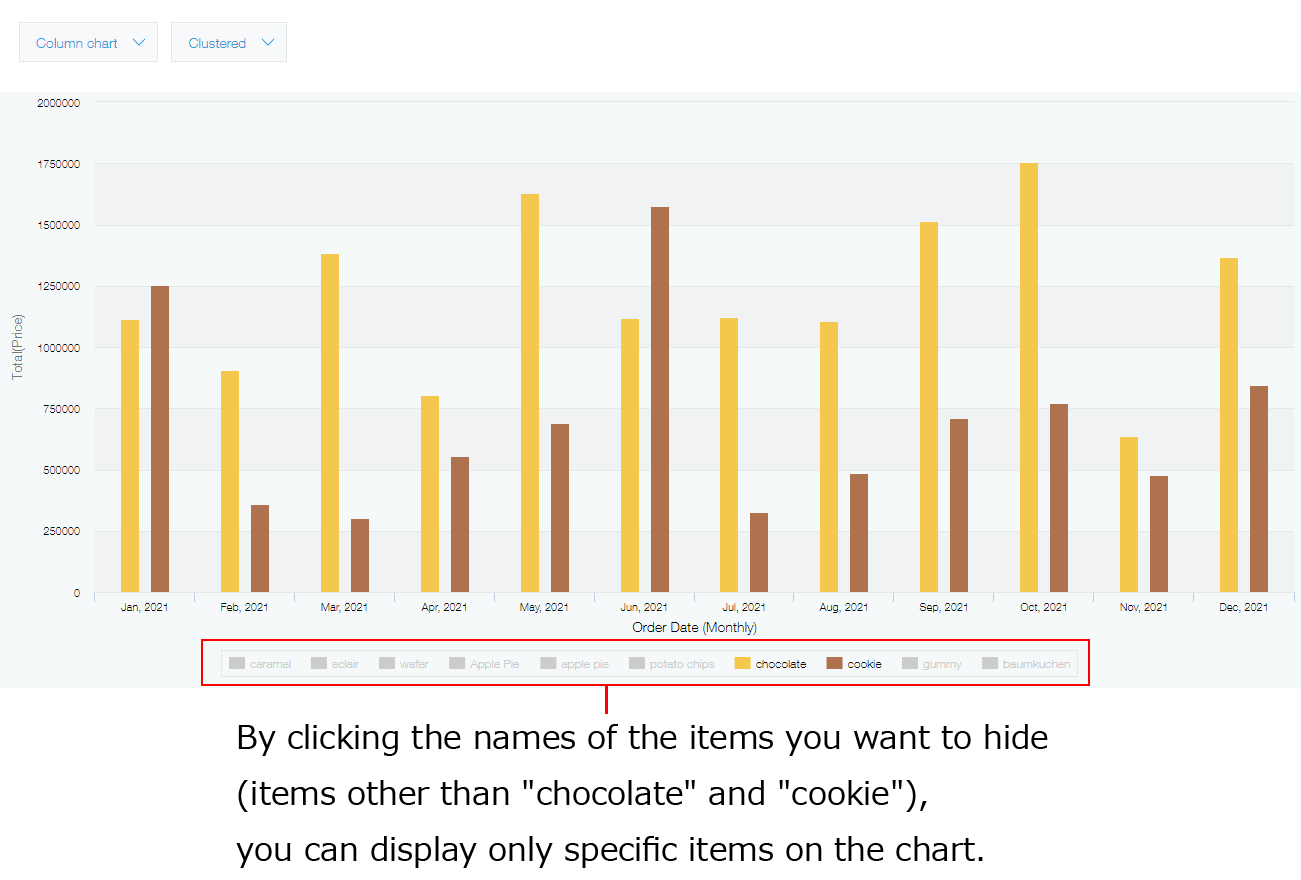This screenshot has width=1301, height=880.
Task: Click the caramel legend color square
Action: (236, 663)
